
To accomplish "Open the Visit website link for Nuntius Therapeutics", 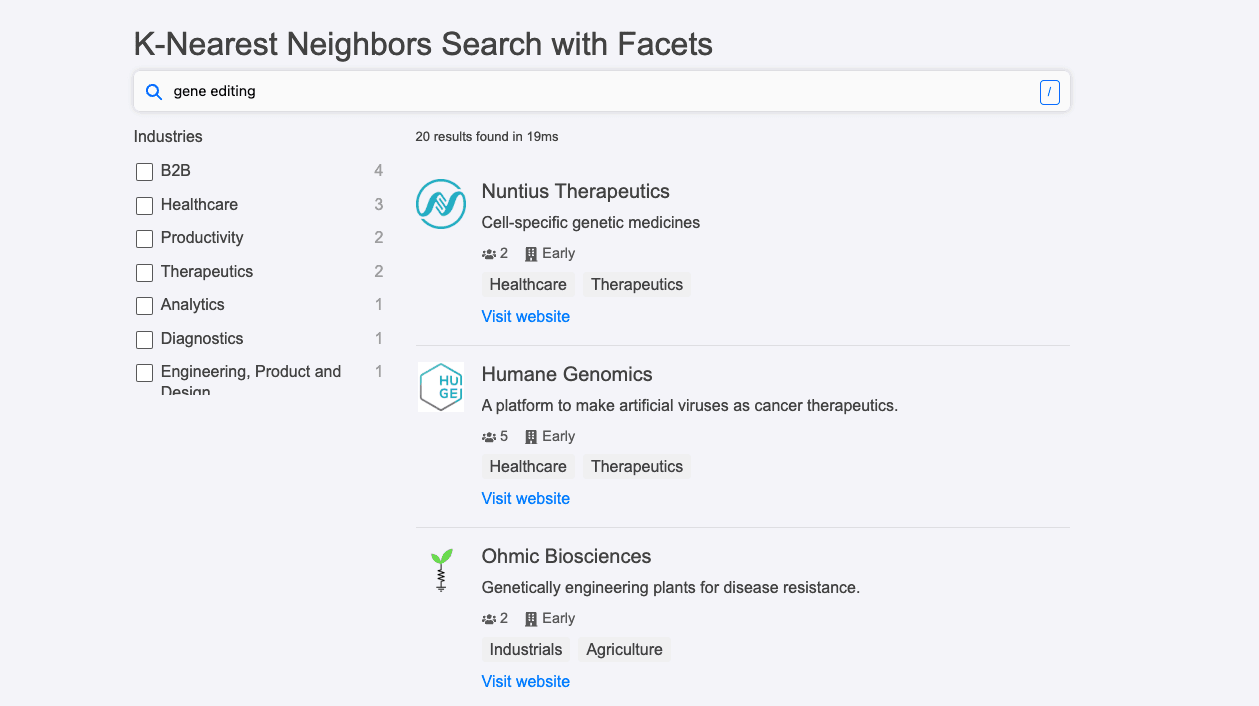I will (x=525, y=316).
